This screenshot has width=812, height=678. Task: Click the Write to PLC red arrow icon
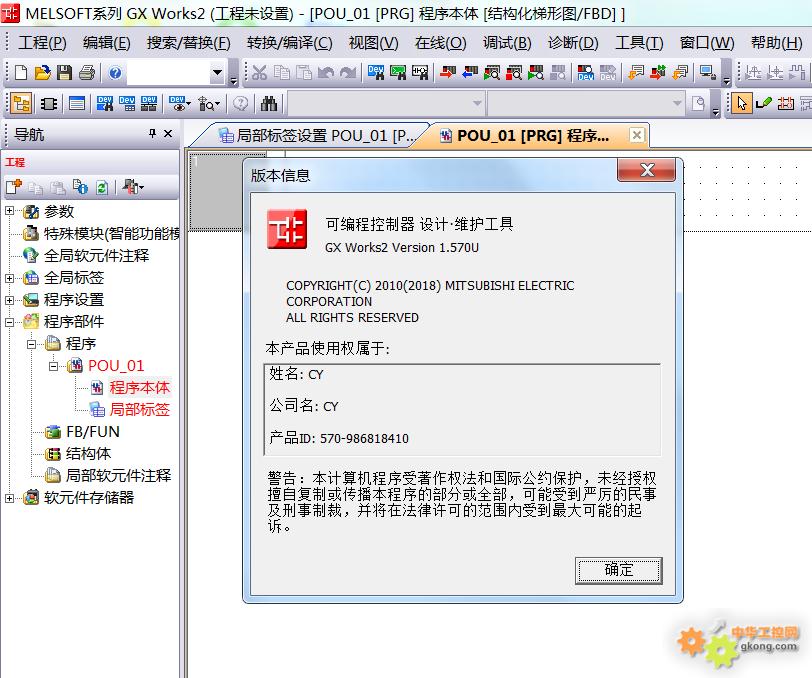click(447, 73)
